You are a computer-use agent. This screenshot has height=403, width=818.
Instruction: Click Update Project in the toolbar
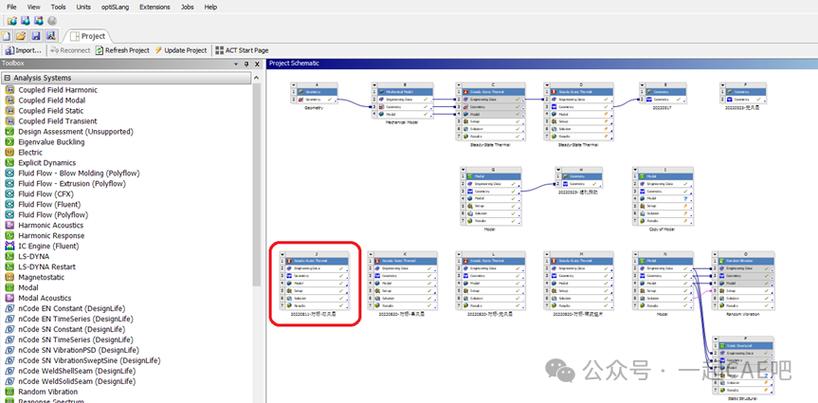click(x=181, y=51)
